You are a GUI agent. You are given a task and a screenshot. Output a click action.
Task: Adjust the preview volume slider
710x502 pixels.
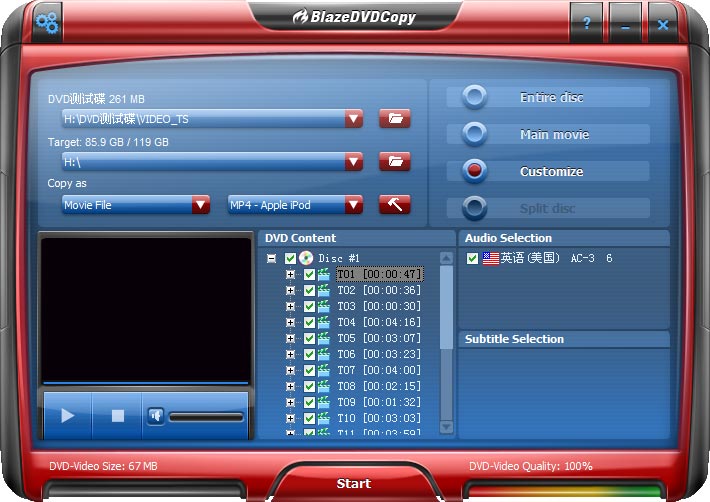[x=206, y=416]
